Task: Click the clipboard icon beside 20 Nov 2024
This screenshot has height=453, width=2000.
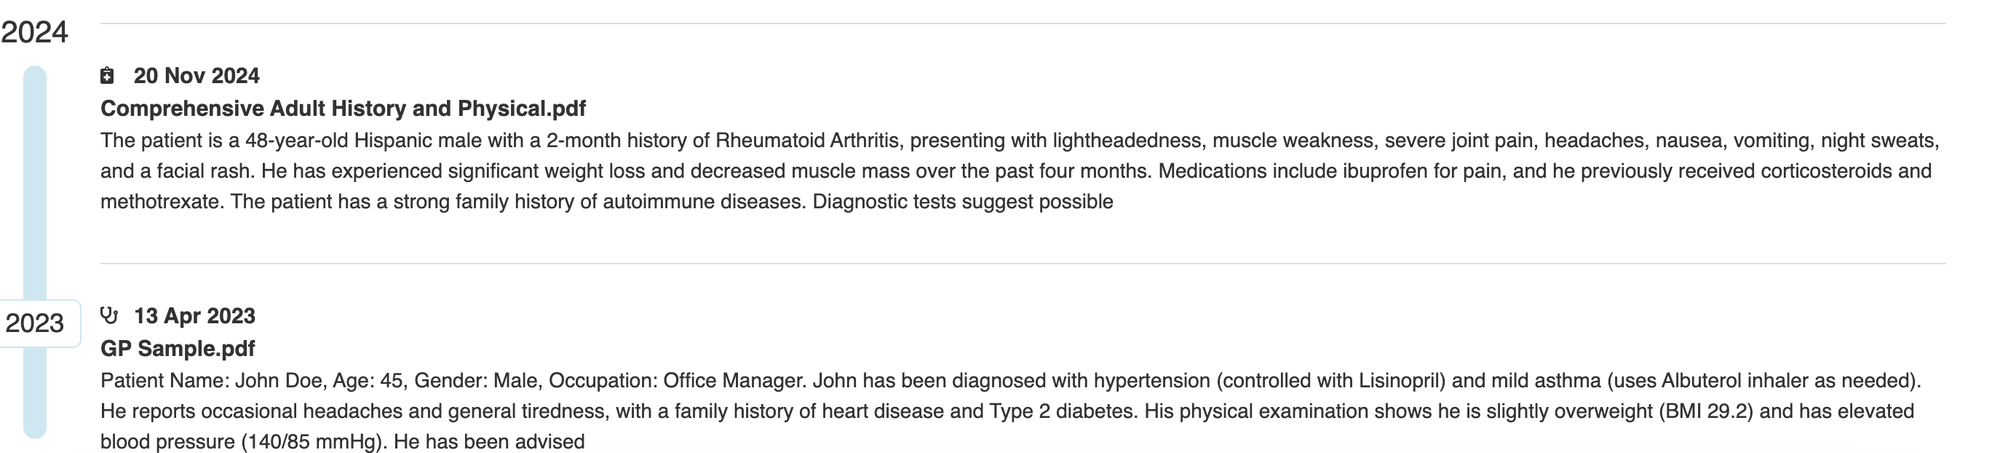Action: point(108,76)
